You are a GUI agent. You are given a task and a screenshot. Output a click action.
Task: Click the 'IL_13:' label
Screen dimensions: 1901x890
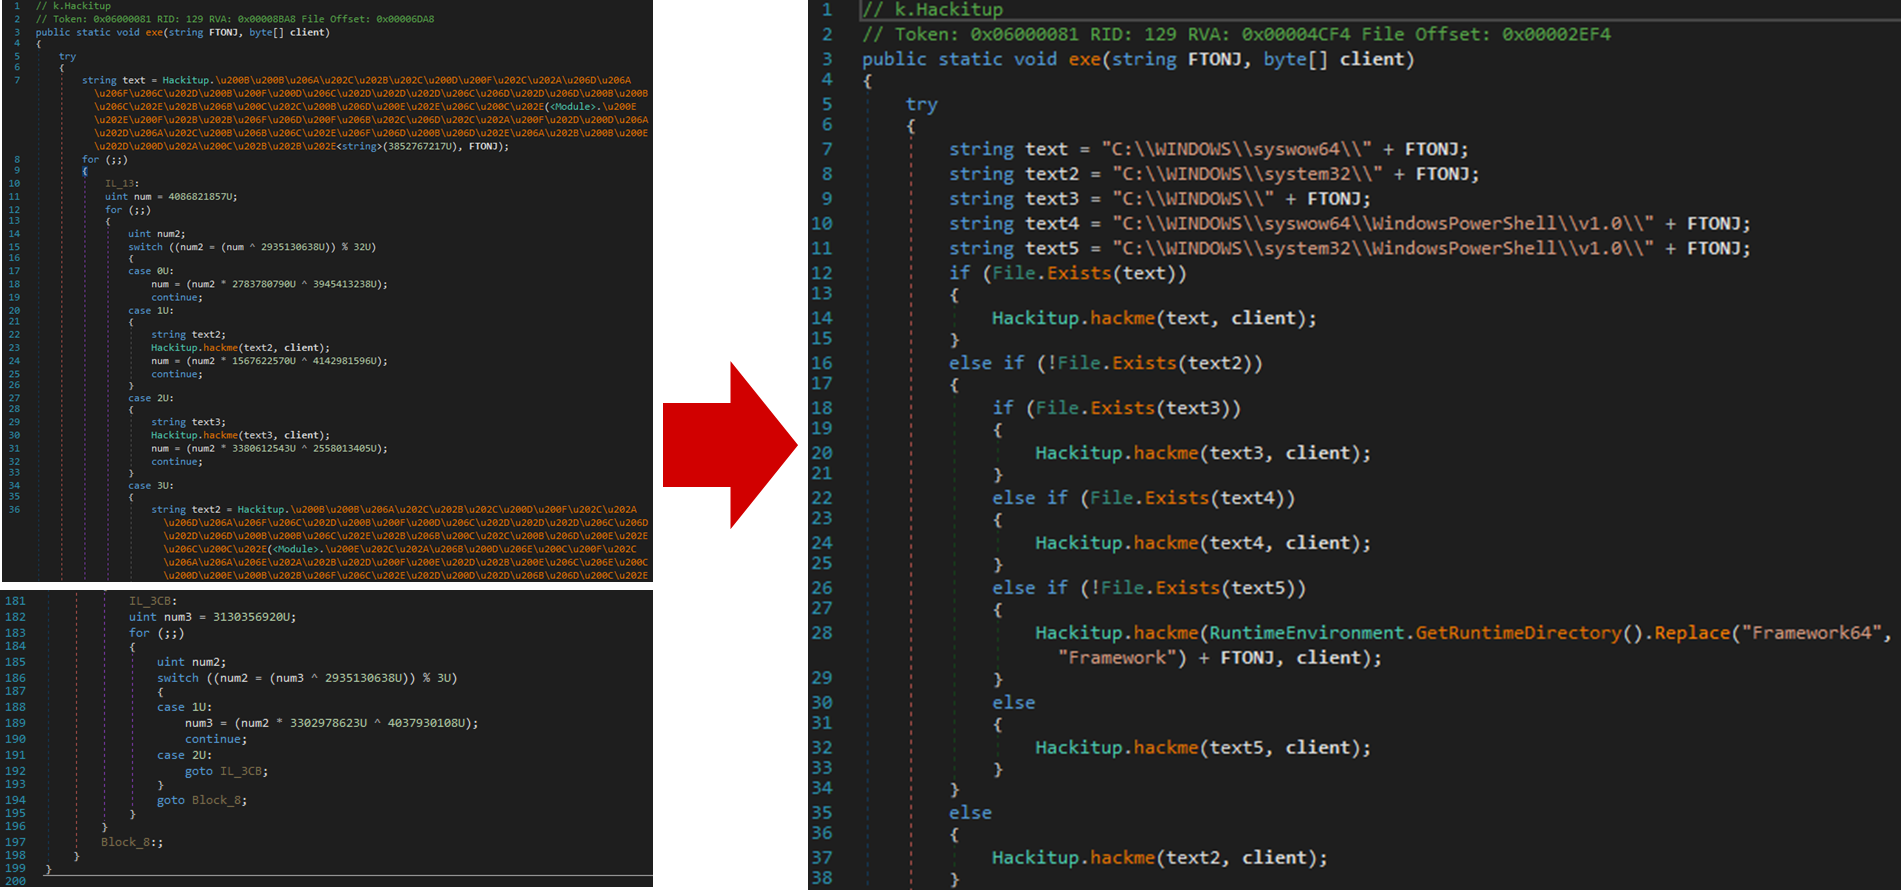123,184
